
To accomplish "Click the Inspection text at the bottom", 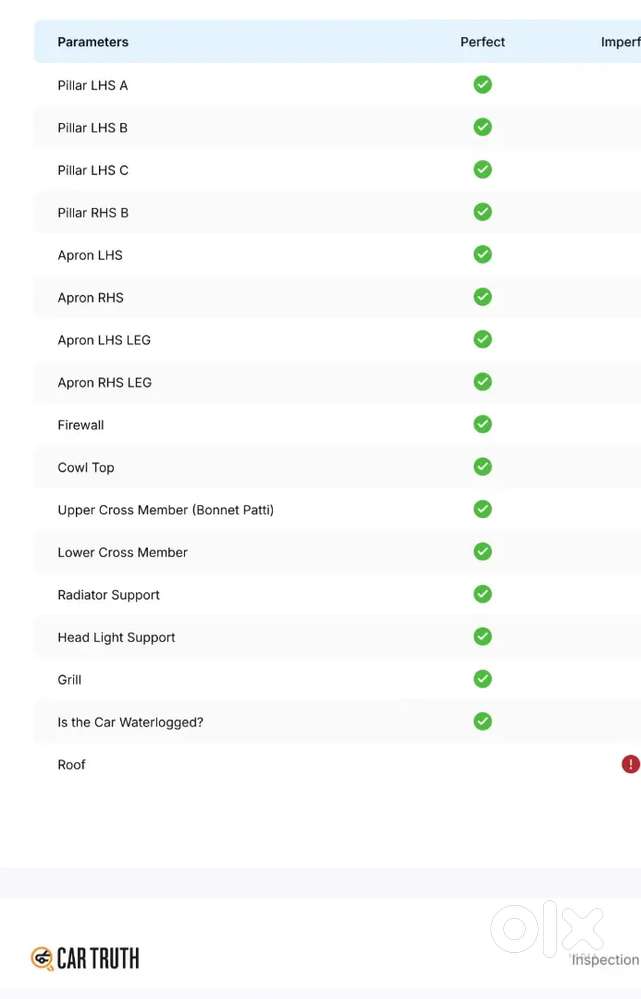I will click(x=605, y=959).
